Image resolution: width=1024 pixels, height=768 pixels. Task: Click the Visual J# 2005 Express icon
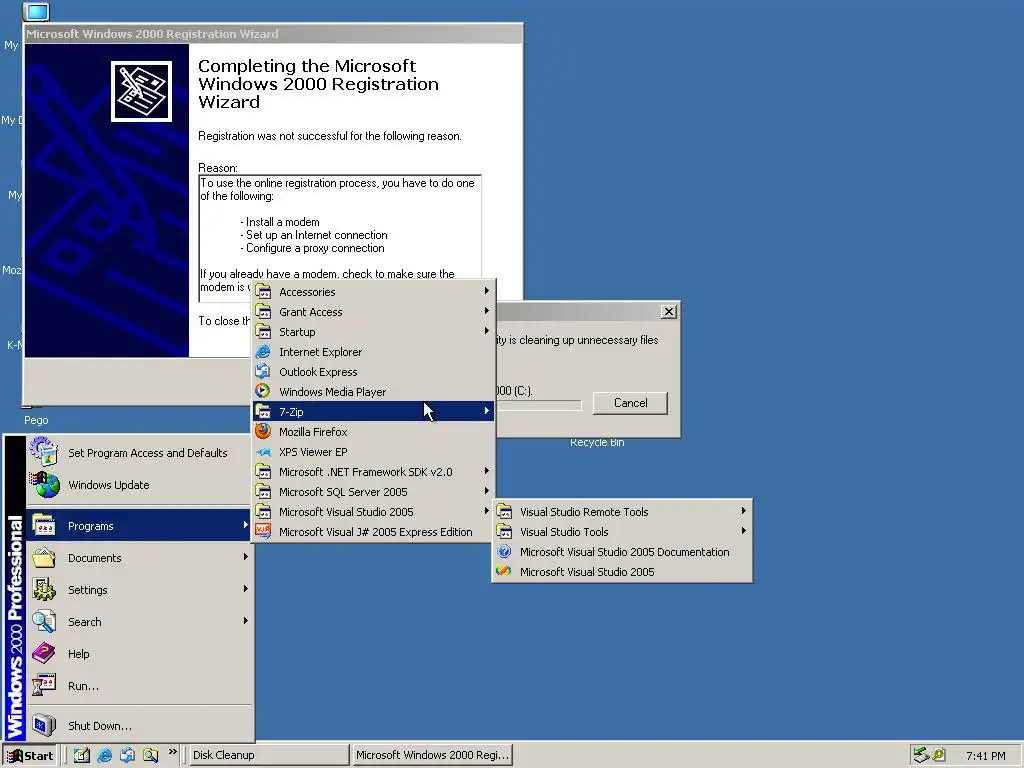263,532
